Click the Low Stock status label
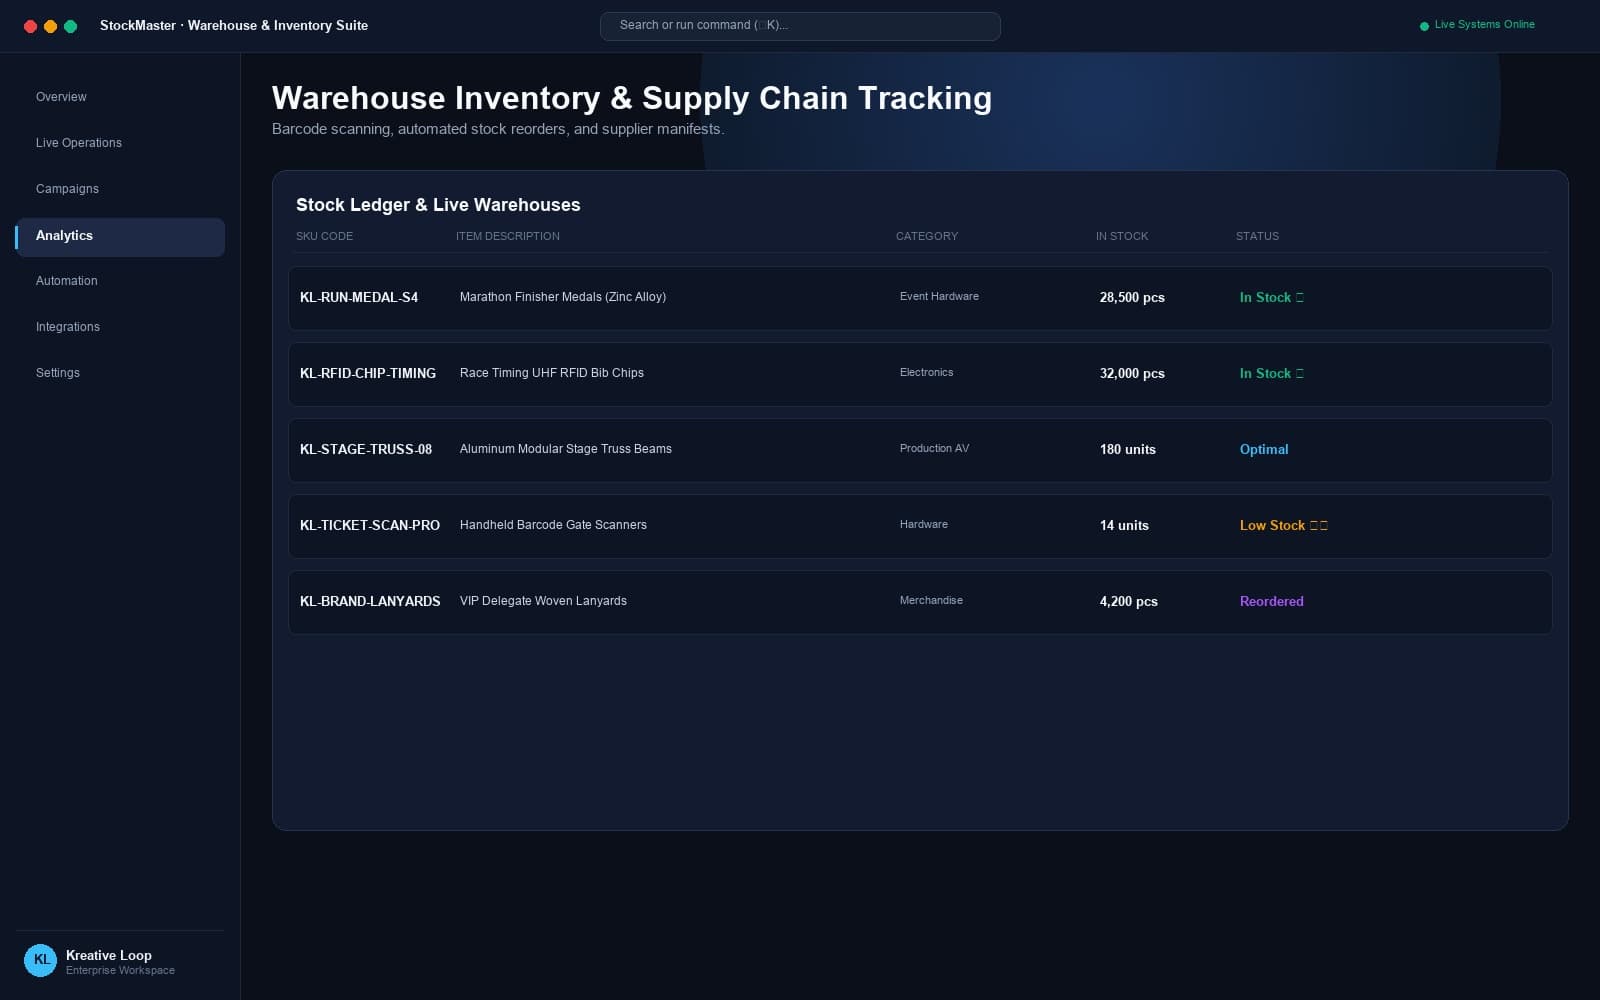This screenshot has width=1600, height=1000. pos(1284,526)
